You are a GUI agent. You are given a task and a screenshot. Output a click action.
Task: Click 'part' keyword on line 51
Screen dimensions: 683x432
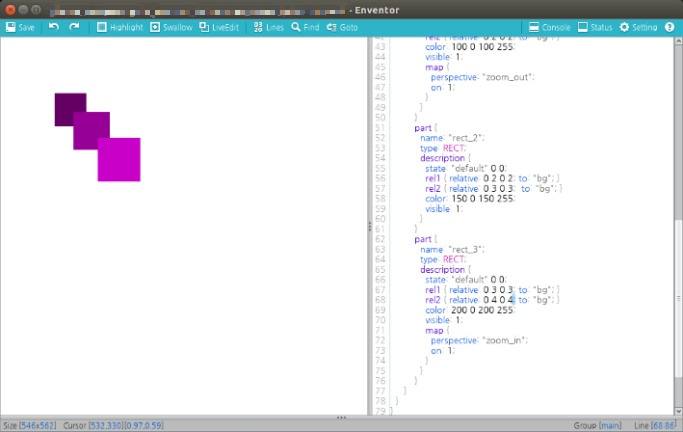point(423,128)
